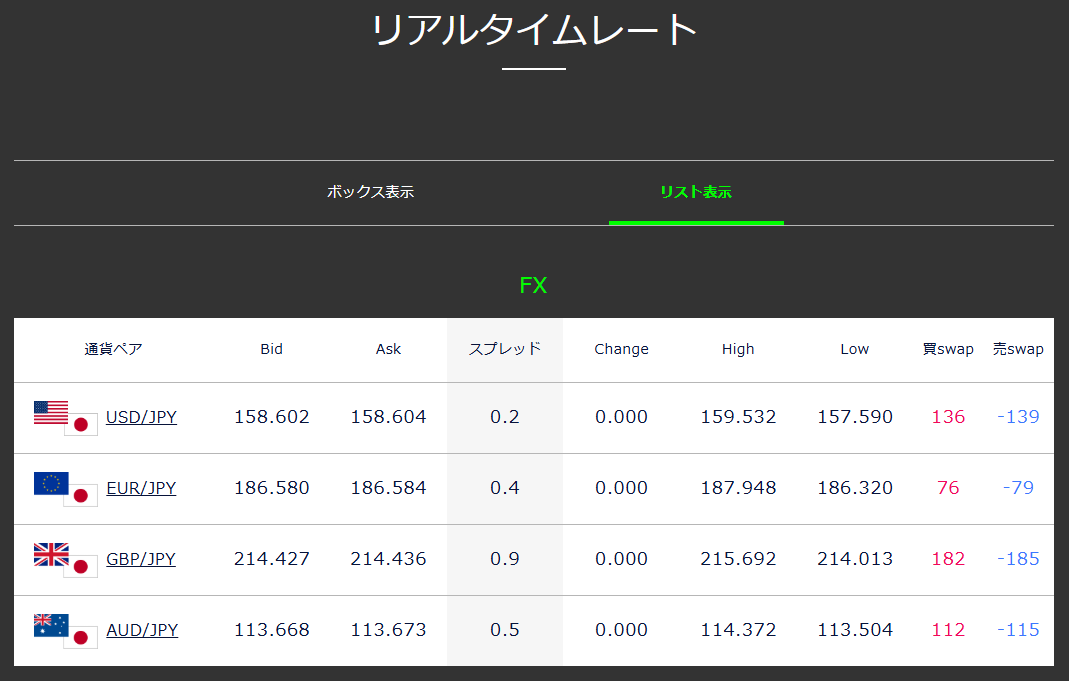1069x681 pixels.
Task: Click the USD/JPY Ask price 158.604
Action: pos(388,417)
